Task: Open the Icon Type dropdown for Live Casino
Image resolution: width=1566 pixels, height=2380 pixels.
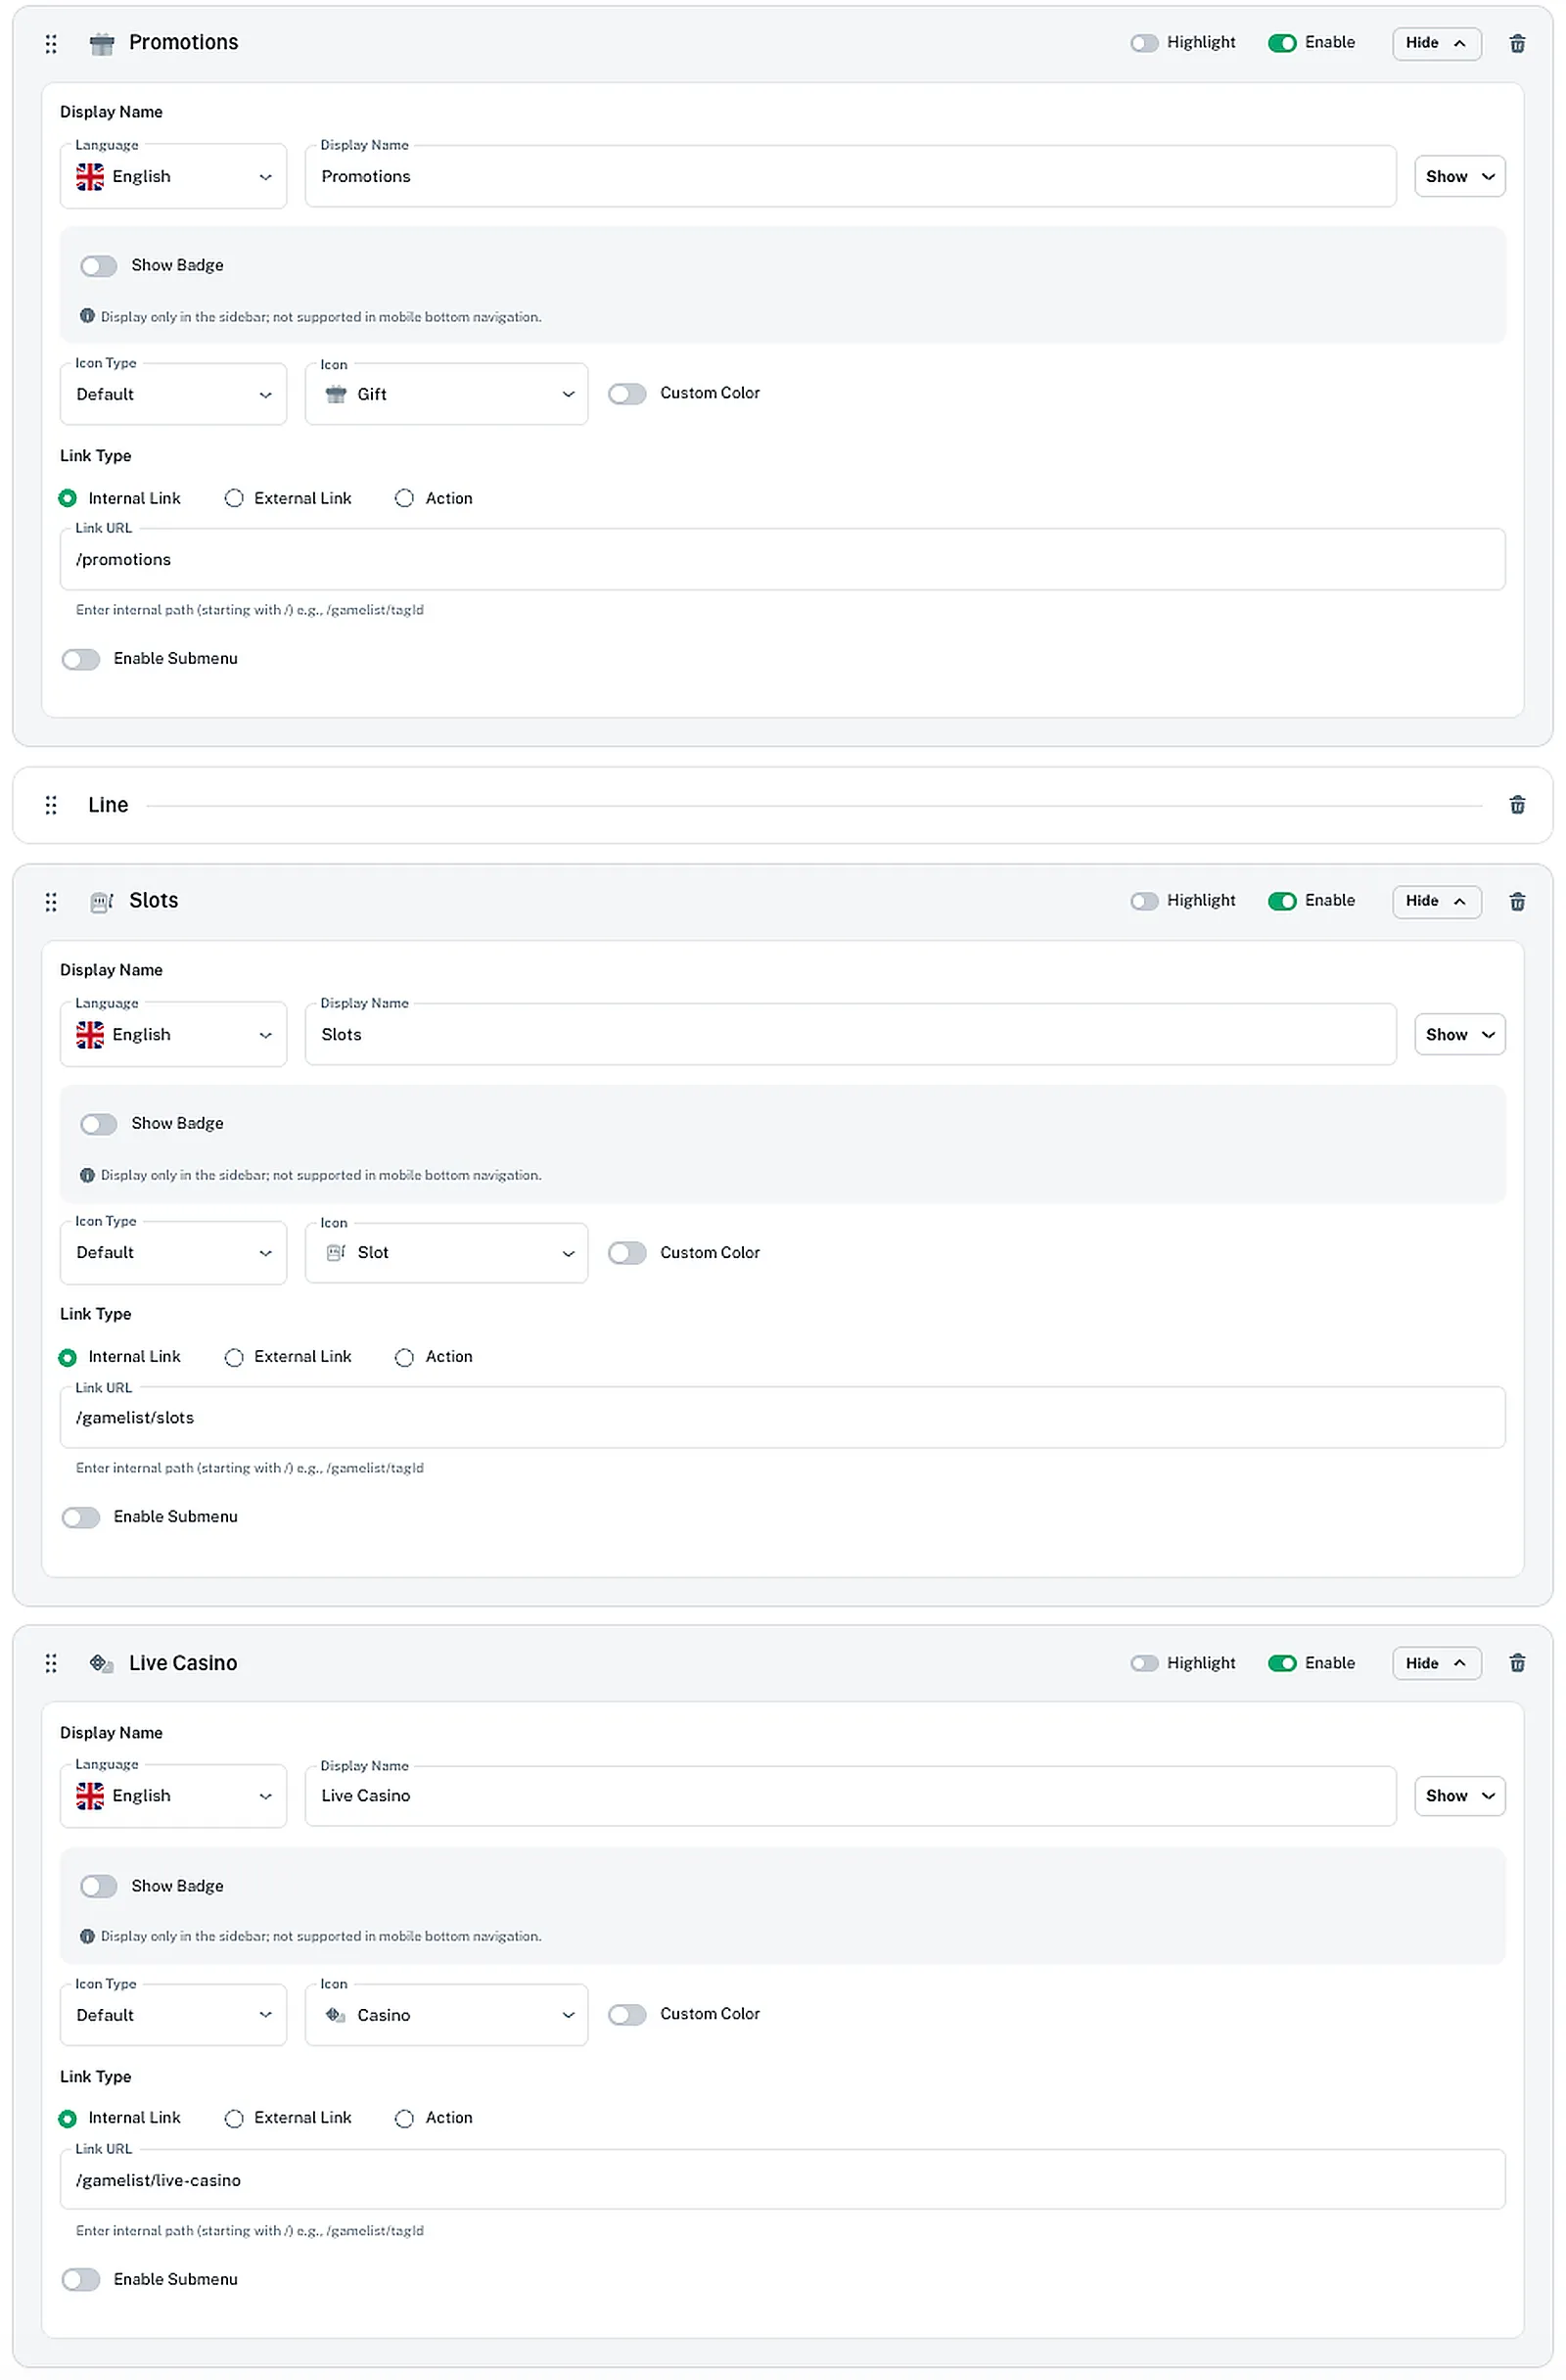Action: (173, 2015)
